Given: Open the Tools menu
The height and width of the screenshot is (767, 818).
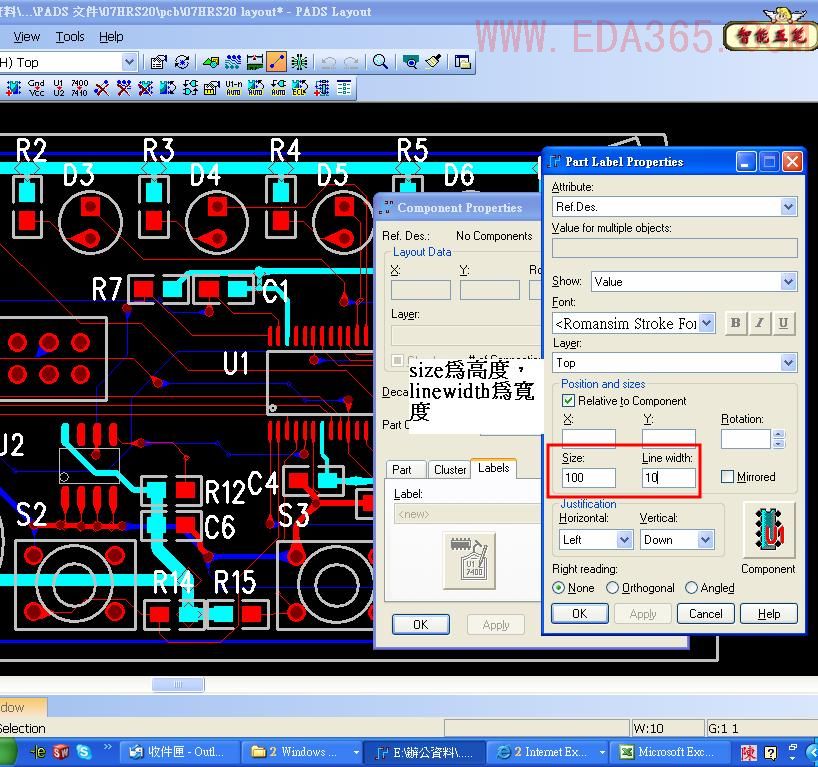Looking at the screenshot, I should (x=70, y=36).
